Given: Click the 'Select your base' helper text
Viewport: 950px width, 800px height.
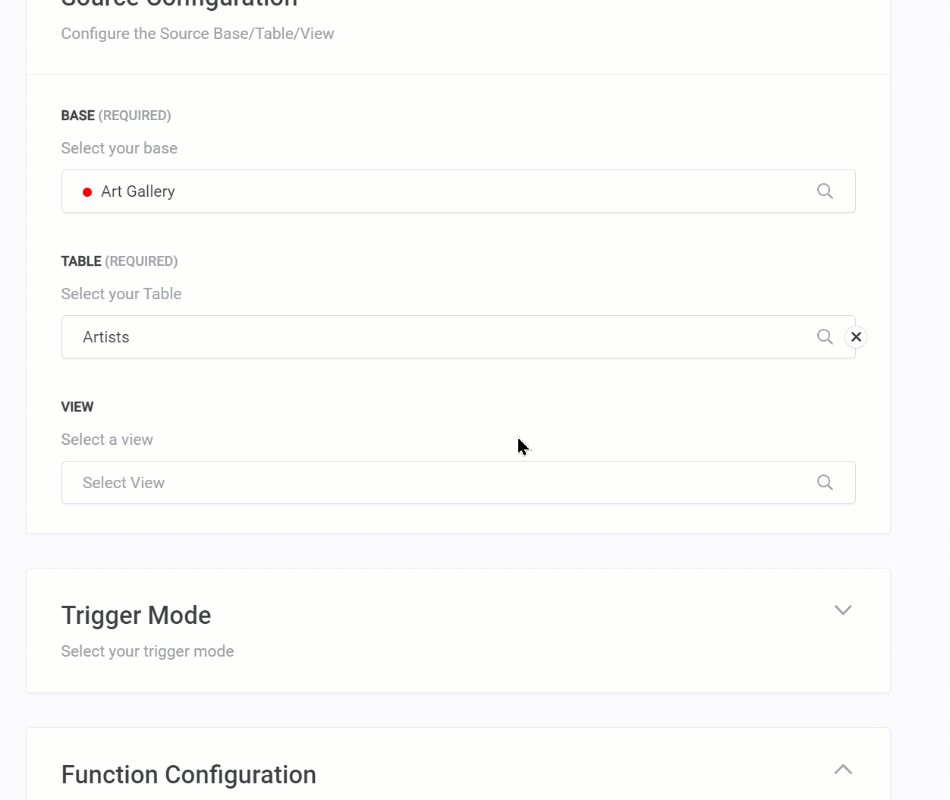Looking at the screenshot, I should (x=119, y=148).
